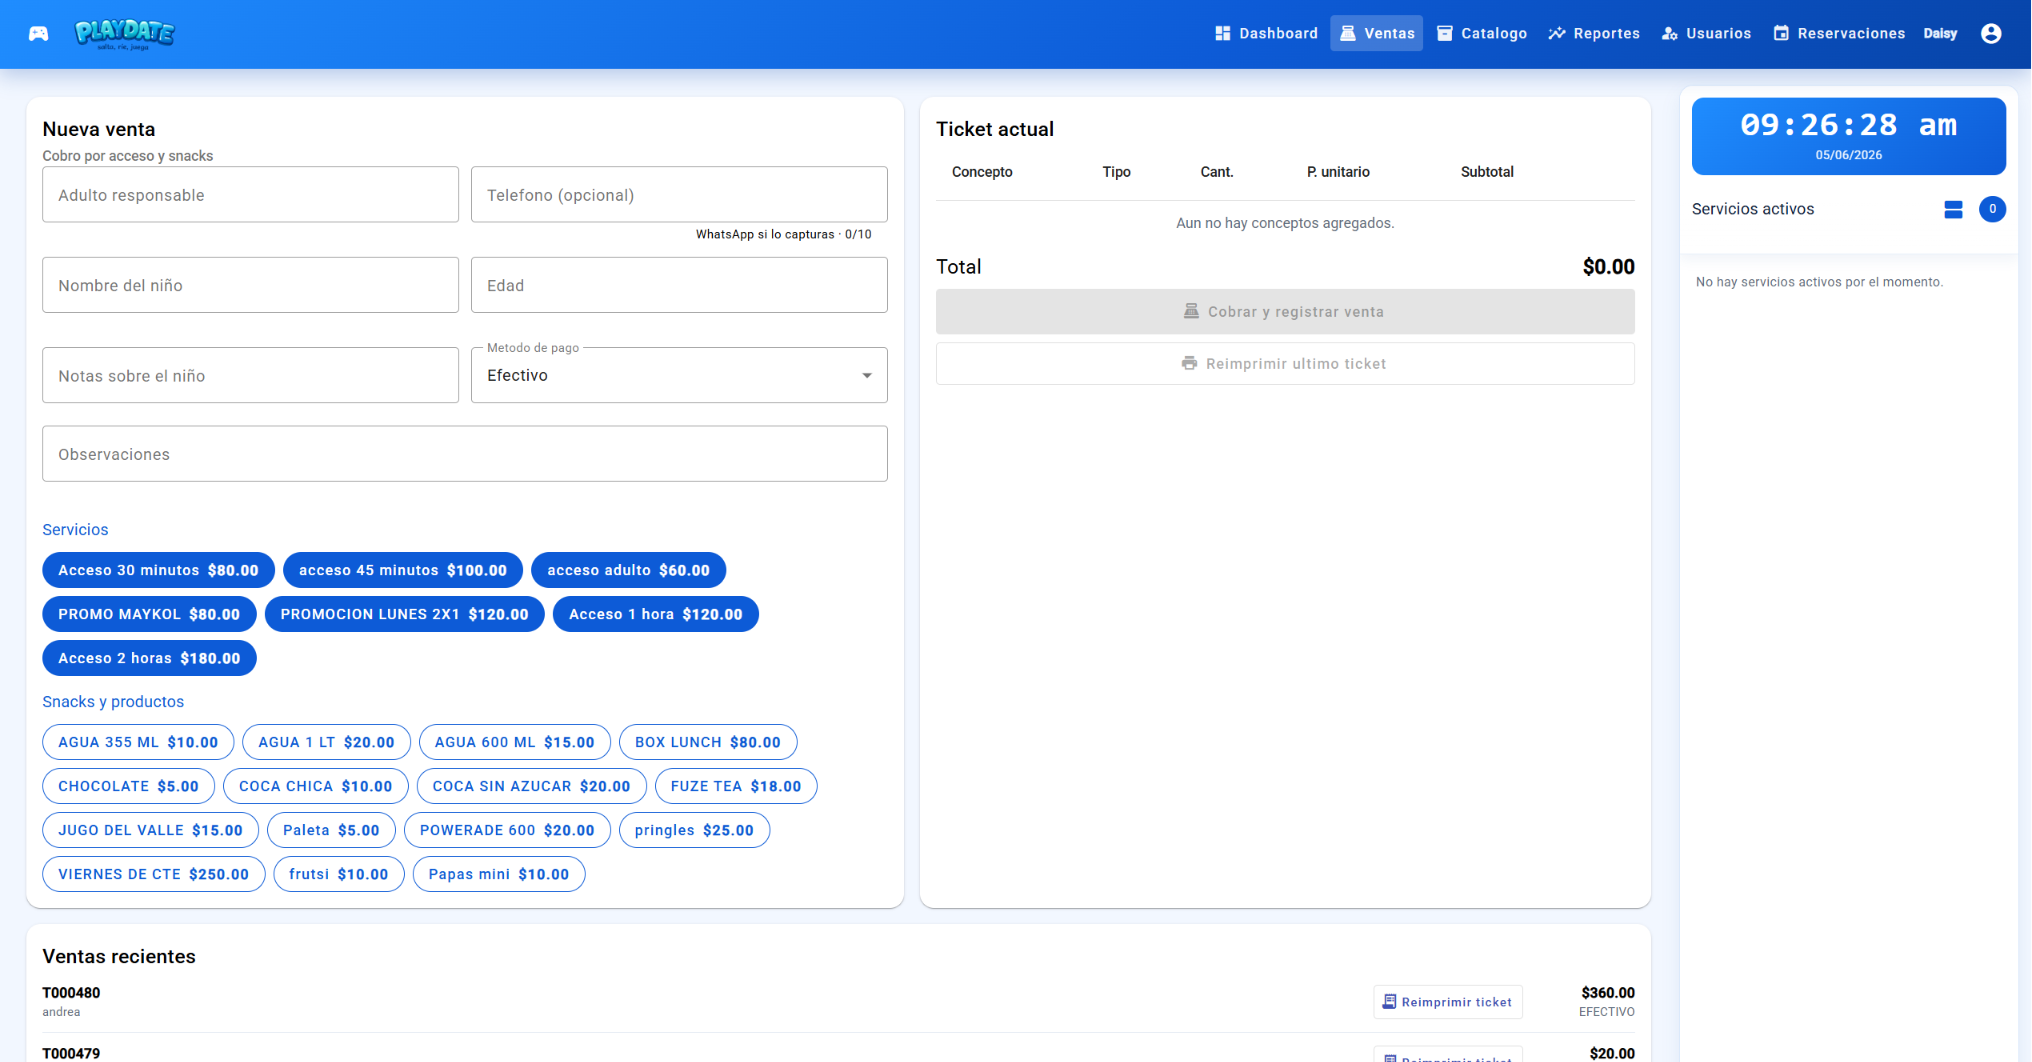Add Acceso 30 minutos service to ticket

[x=158, y=570]
